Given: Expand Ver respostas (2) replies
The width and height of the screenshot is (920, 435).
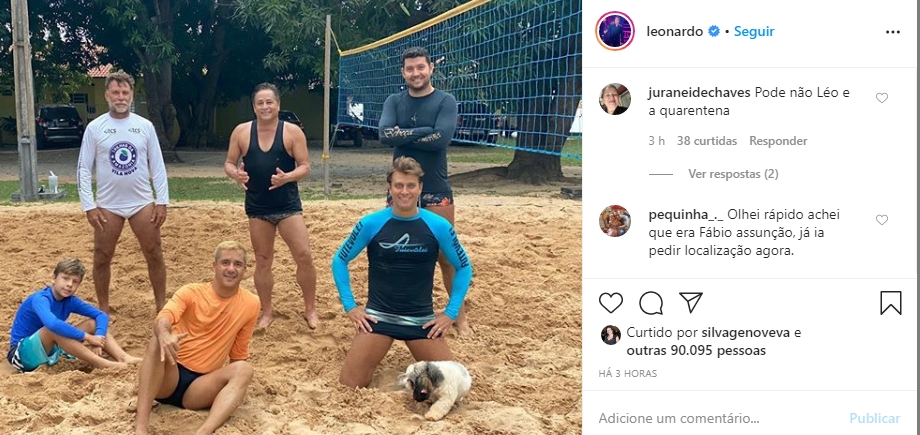Looking at the screenshot, I should point(733,174).
